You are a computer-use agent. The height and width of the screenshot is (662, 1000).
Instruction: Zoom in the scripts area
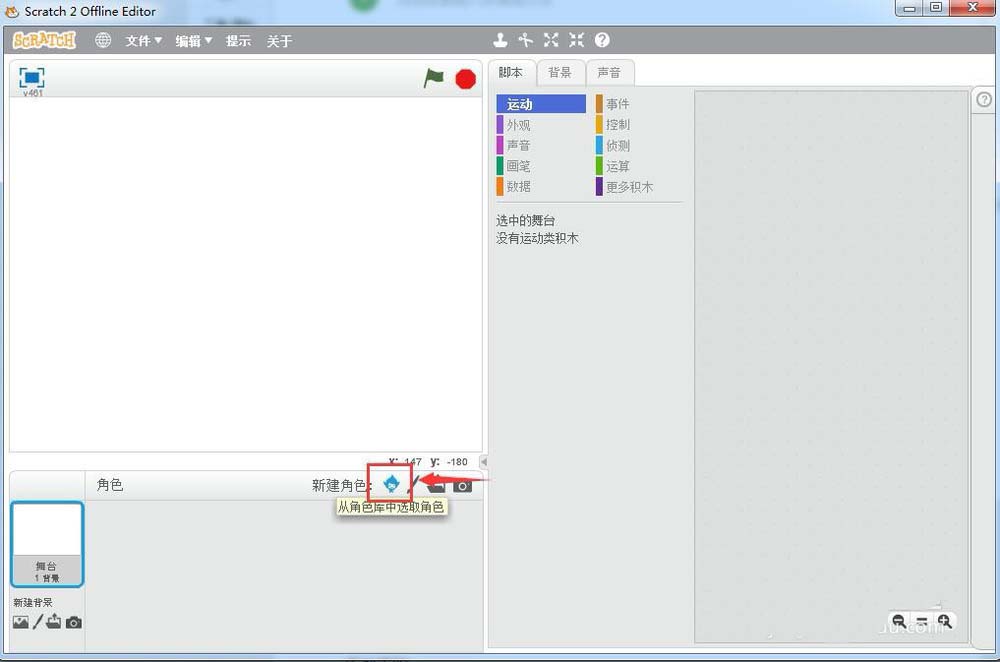coord(945,621)
